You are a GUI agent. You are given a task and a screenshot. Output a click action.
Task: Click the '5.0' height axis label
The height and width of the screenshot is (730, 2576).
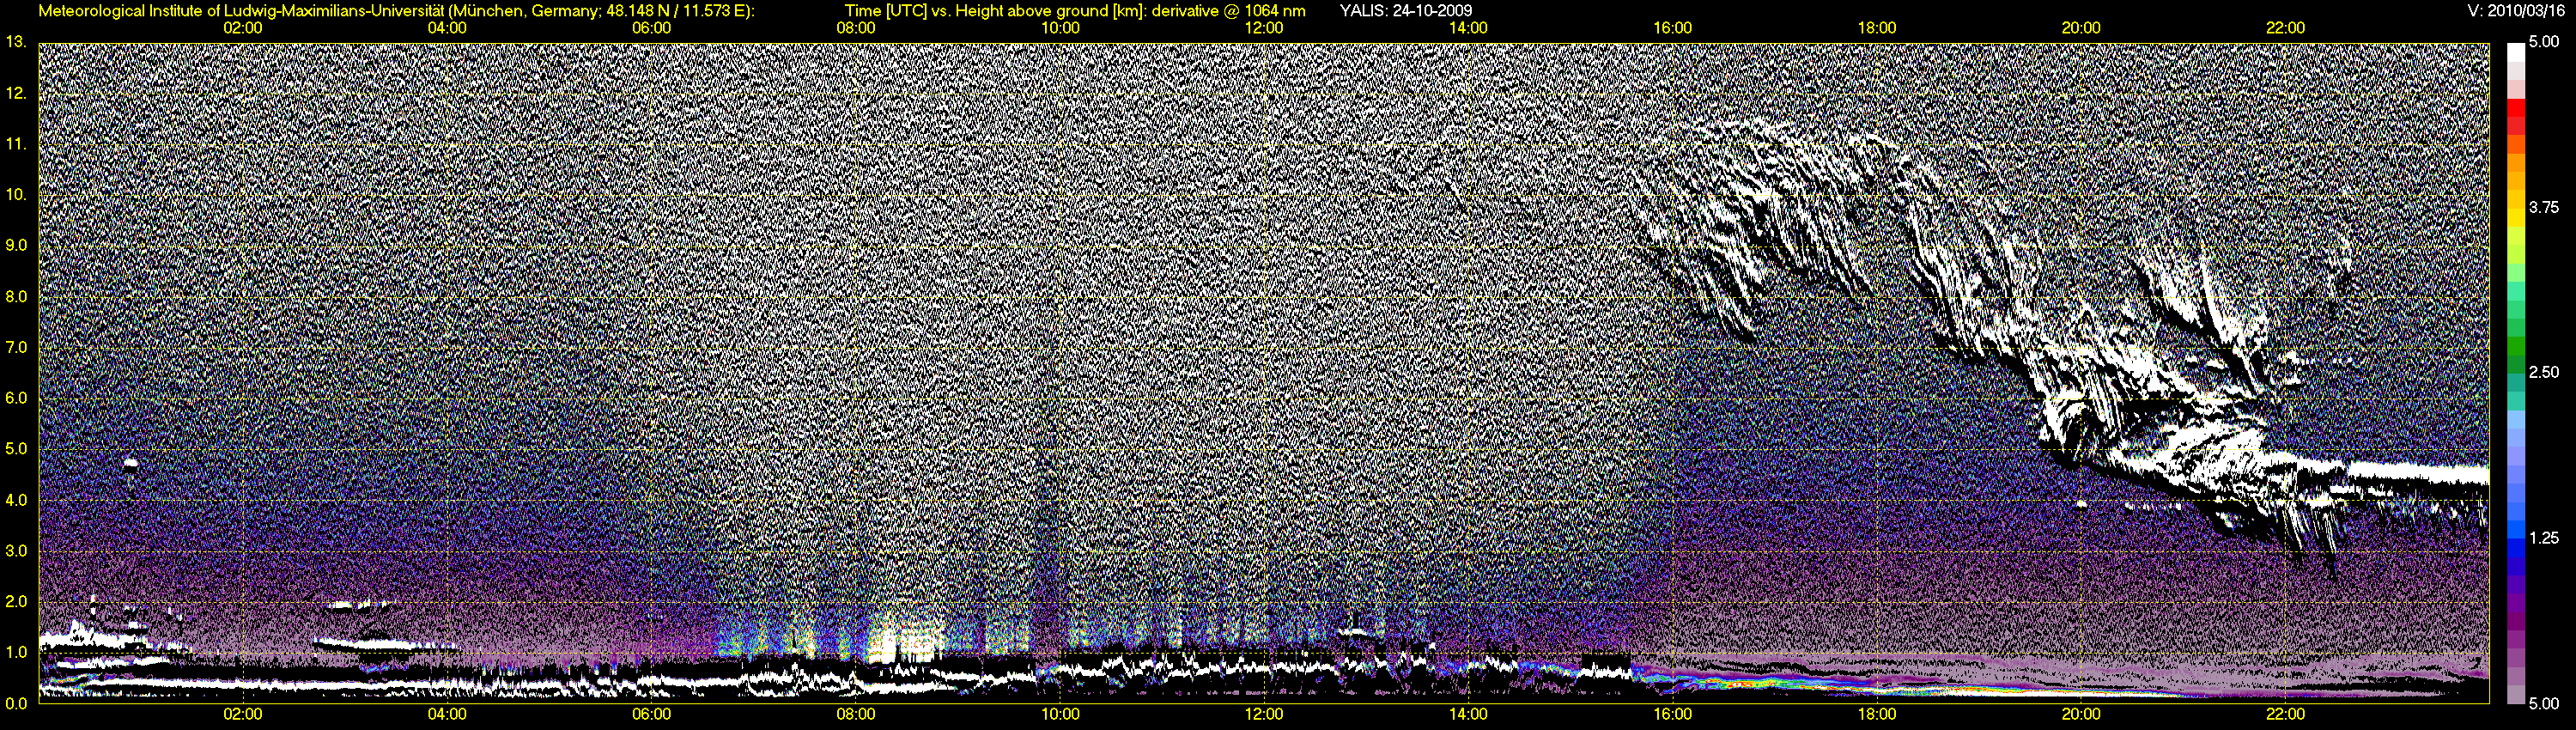coord(15,449)
